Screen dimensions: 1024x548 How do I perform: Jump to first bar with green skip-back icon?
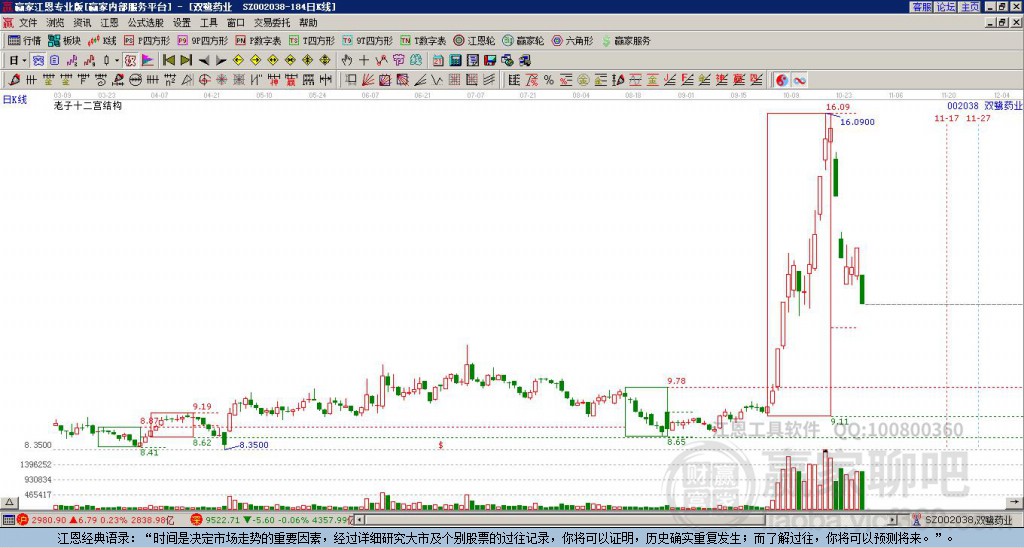(168, 61)
